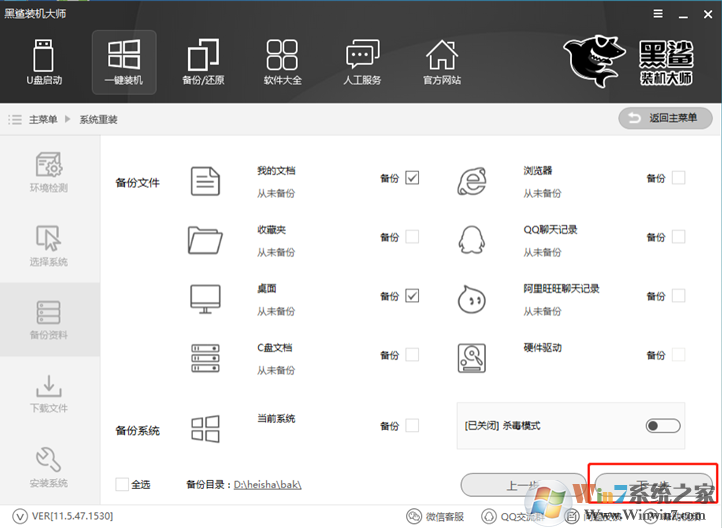Open 人工服务 support chat

[x=362, y=61]
